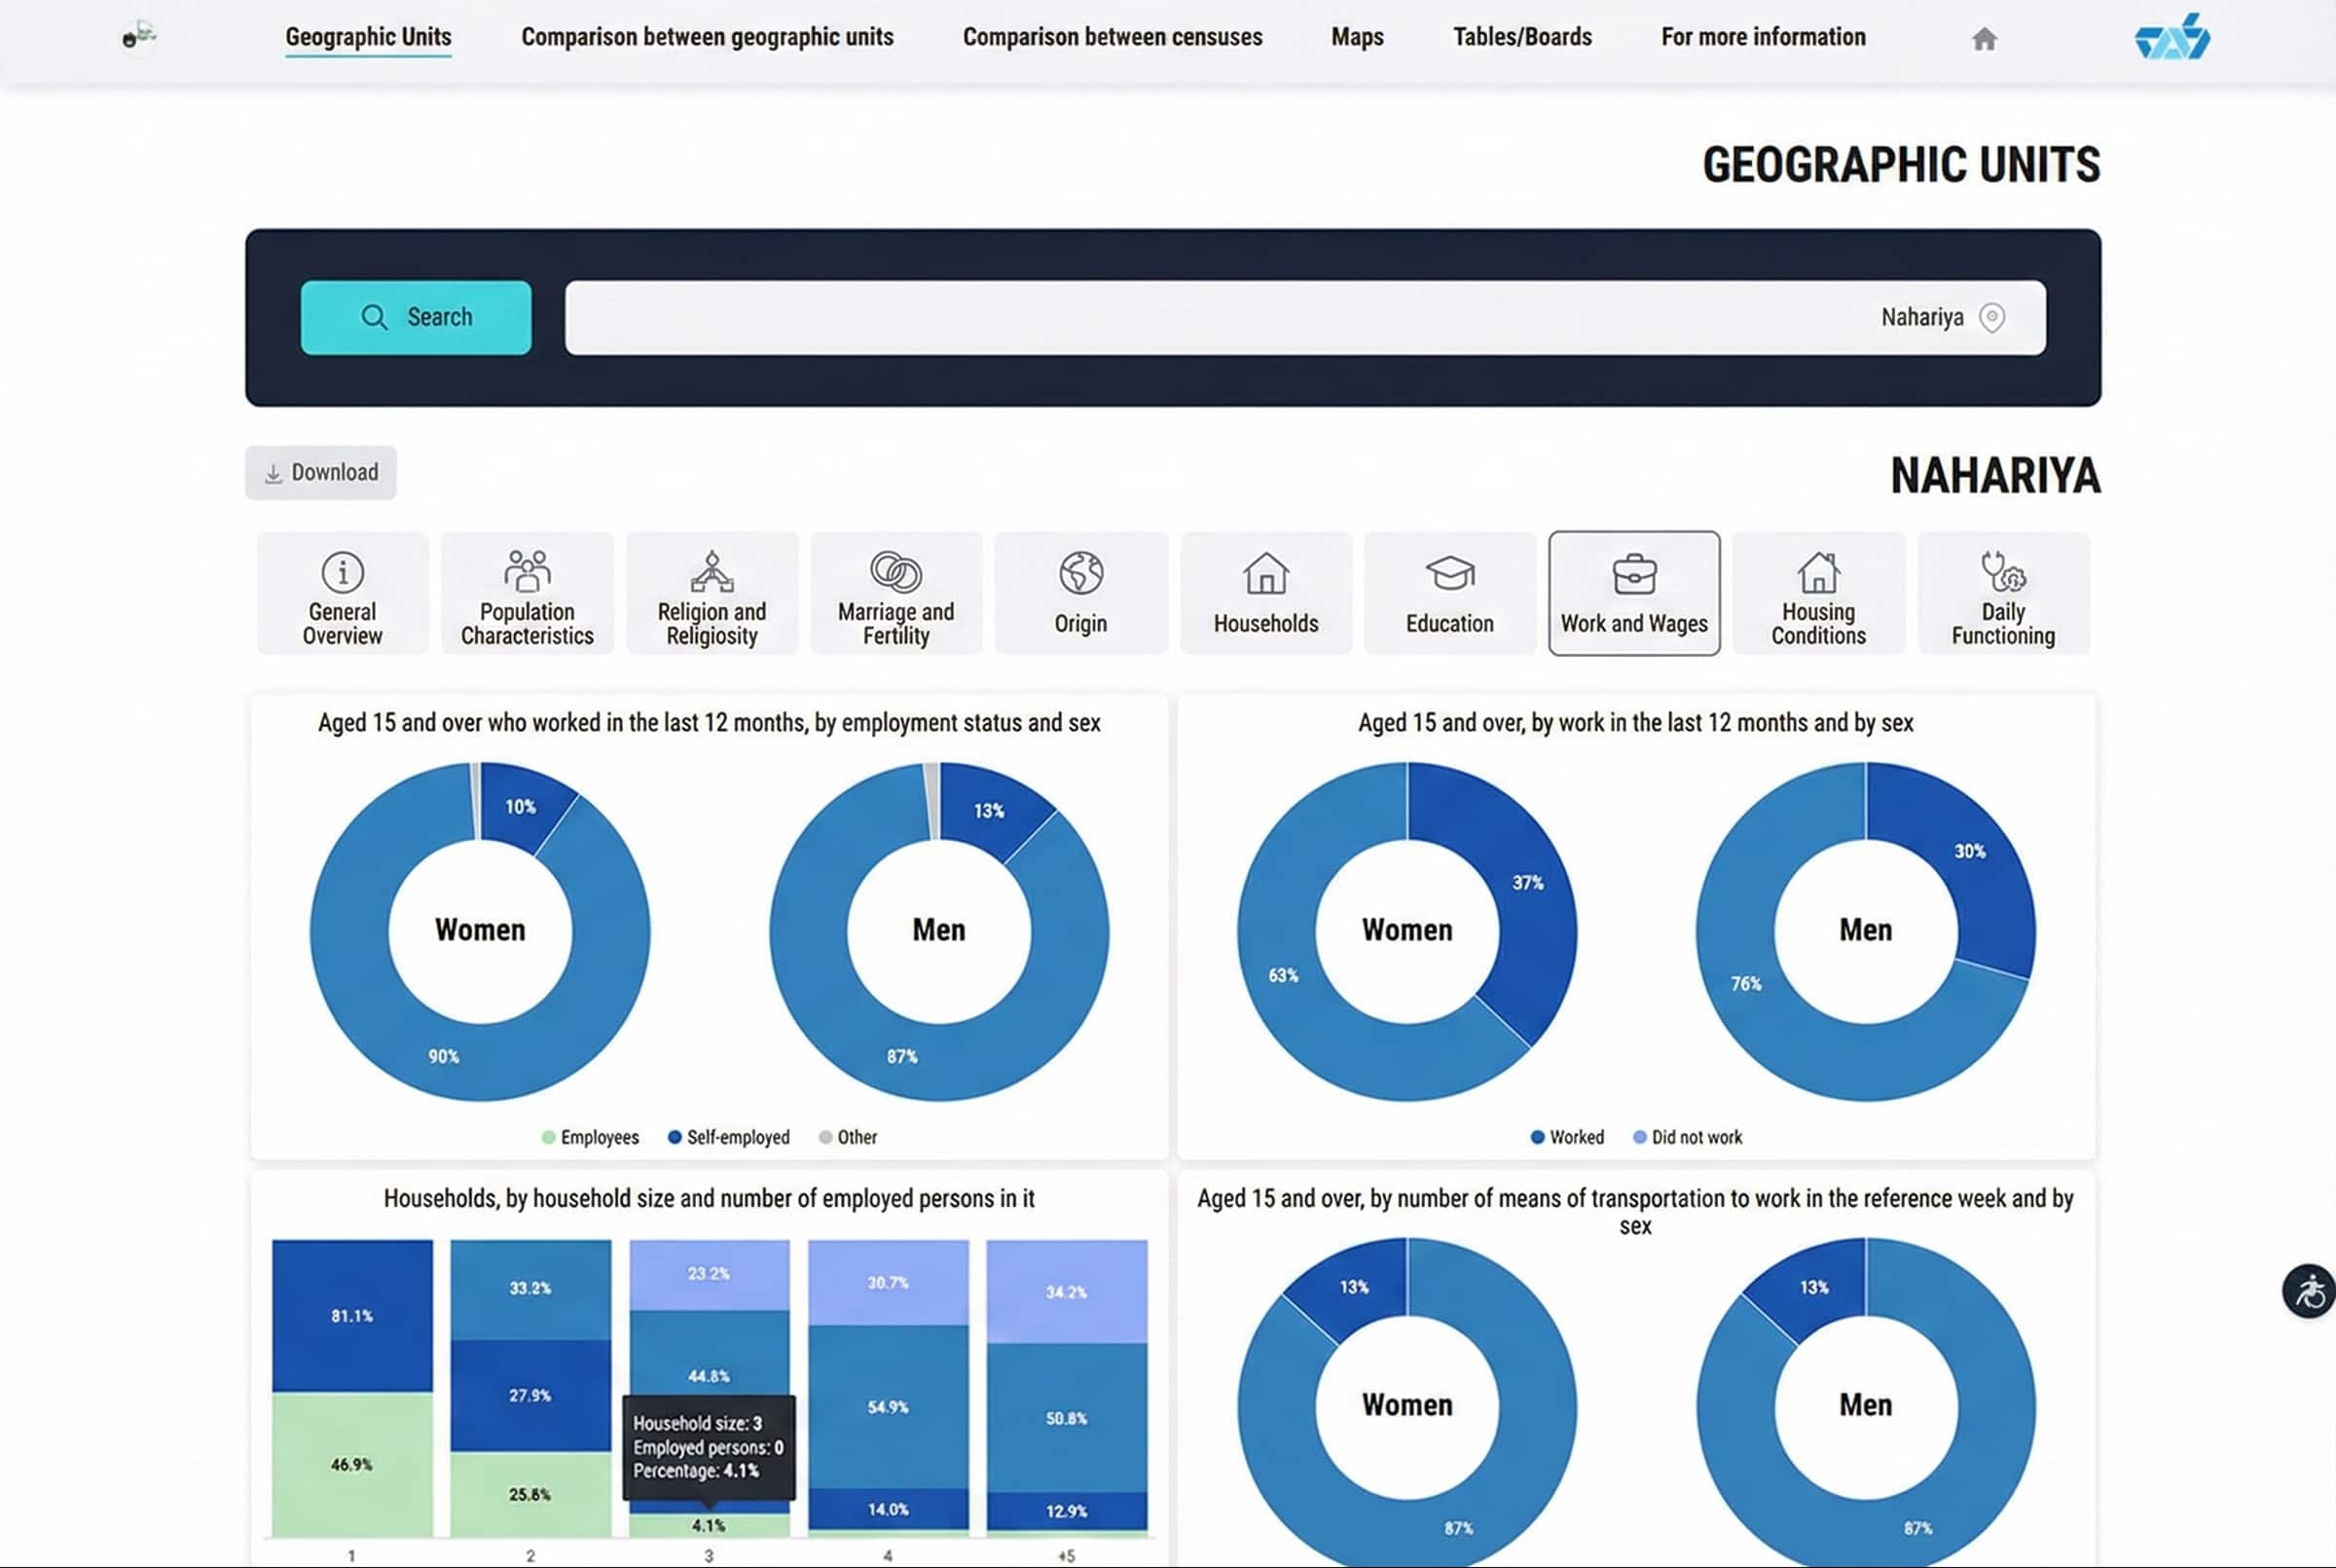Select the Origin globe icon
This screenshot has height=1568, width=2336.
point(1080,593)
